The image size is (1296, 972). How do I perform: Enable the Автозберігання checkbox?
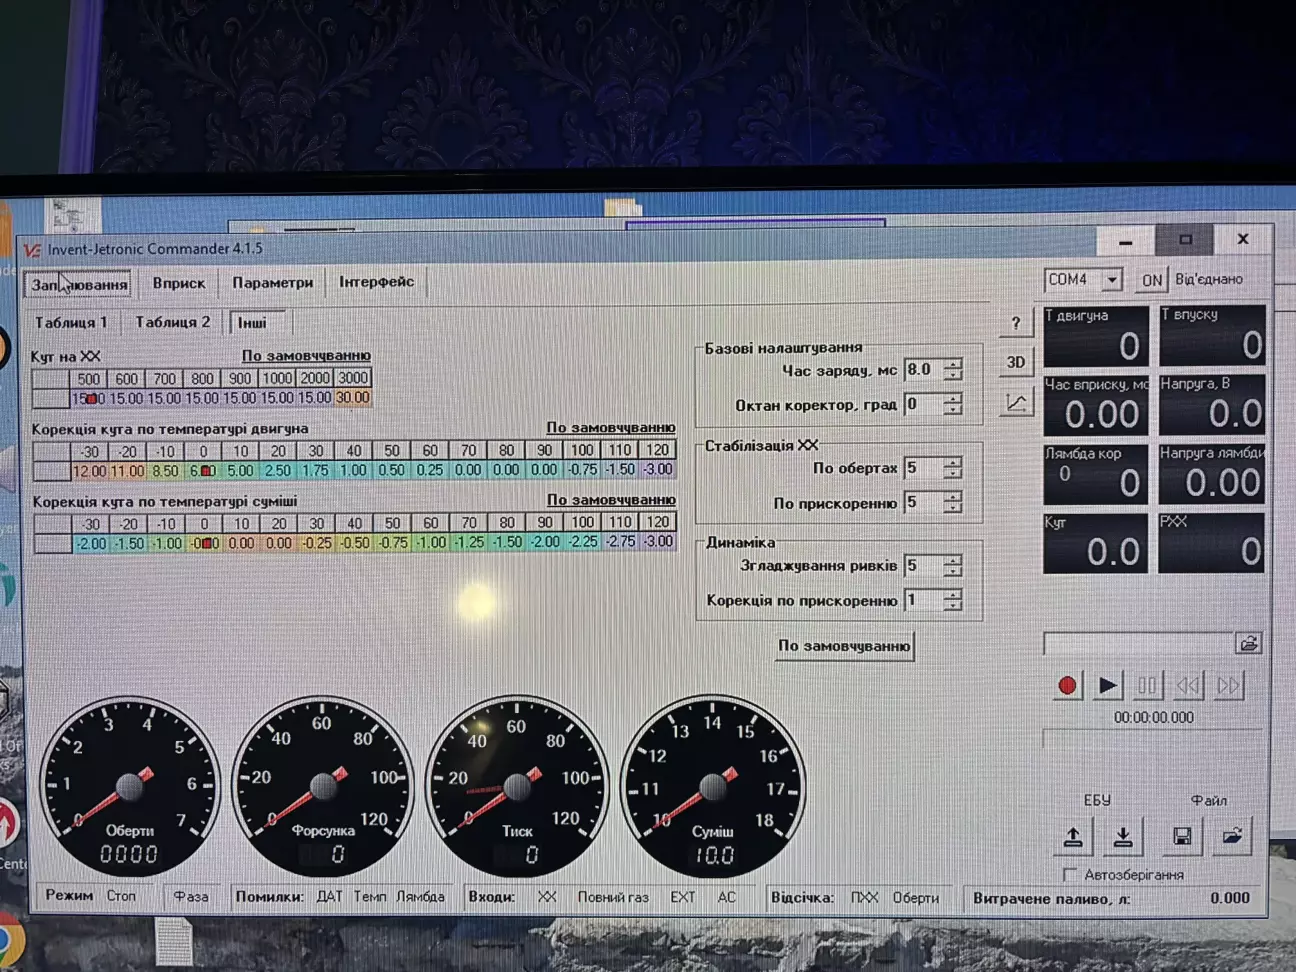(1070, 875)
